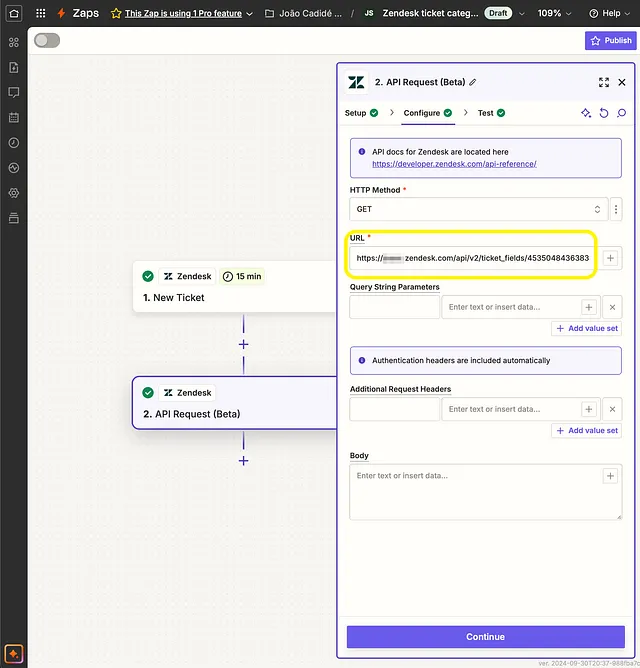Viewport: 640px width, 668px height.
Task: Click into the URL input field
Action: [473, 258]
